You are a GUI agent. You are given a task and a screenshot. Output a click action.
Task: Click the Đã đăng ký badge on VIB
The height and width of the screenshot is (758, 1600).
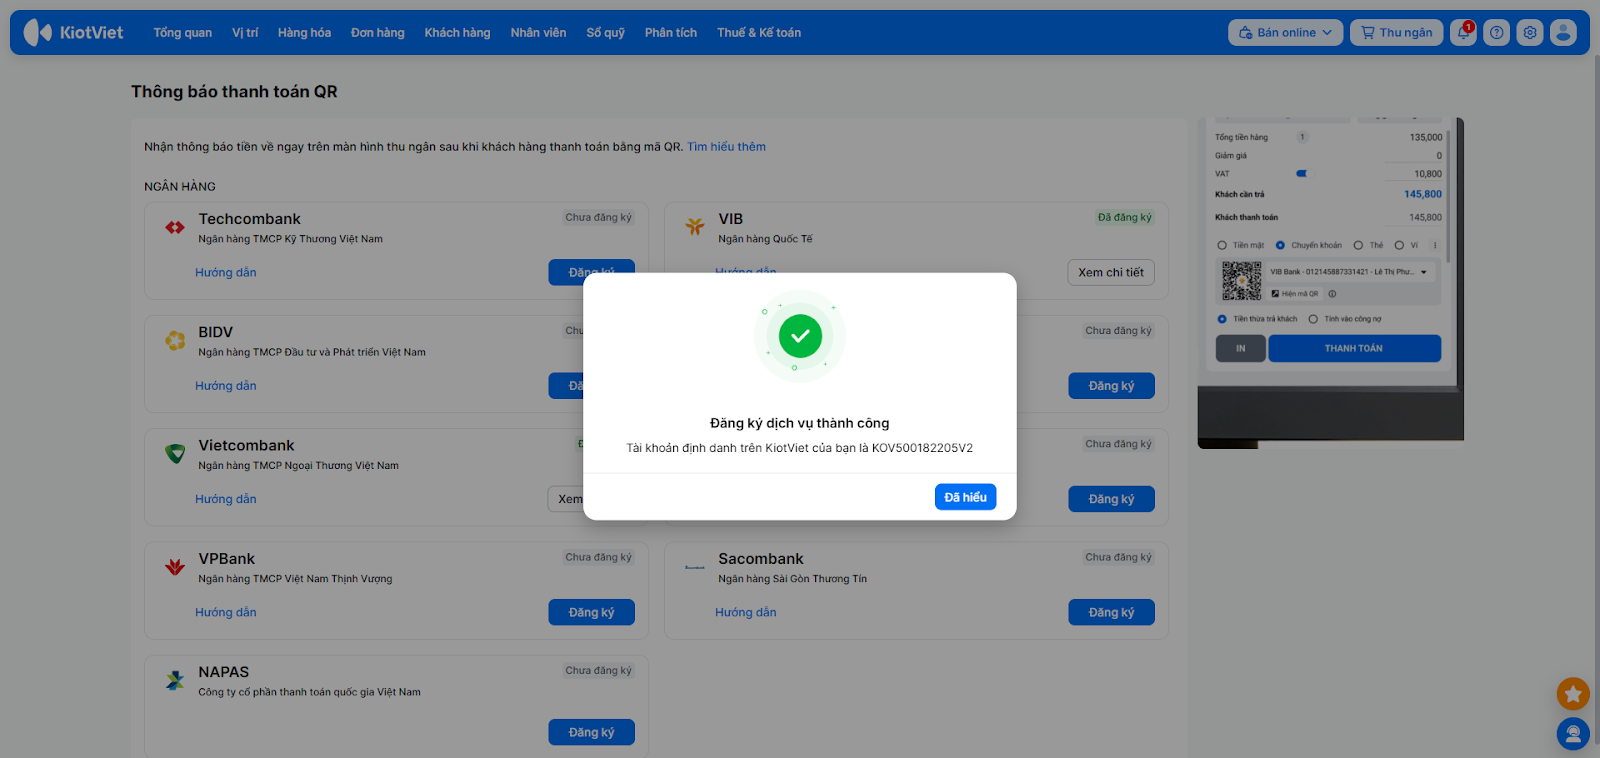tap(1124, 217)
